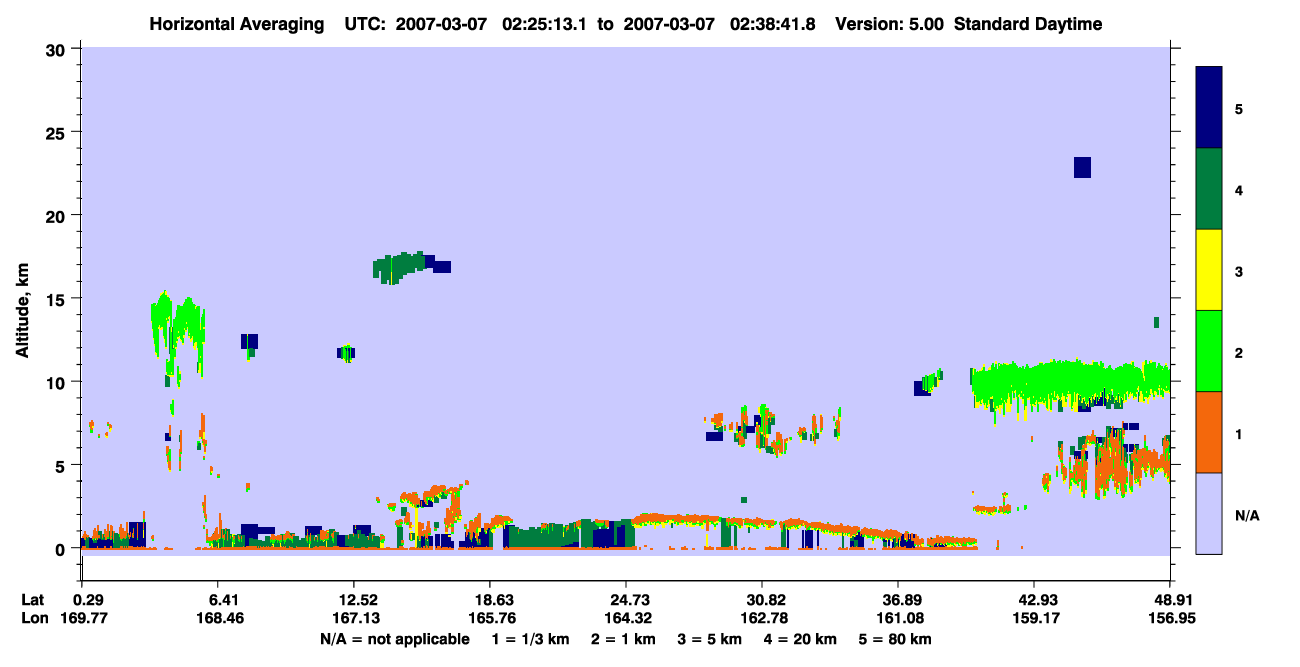Viewport: 1300px width, 667px height.
Task: Click longitude value 162.78
Action: tap(762, 619)
